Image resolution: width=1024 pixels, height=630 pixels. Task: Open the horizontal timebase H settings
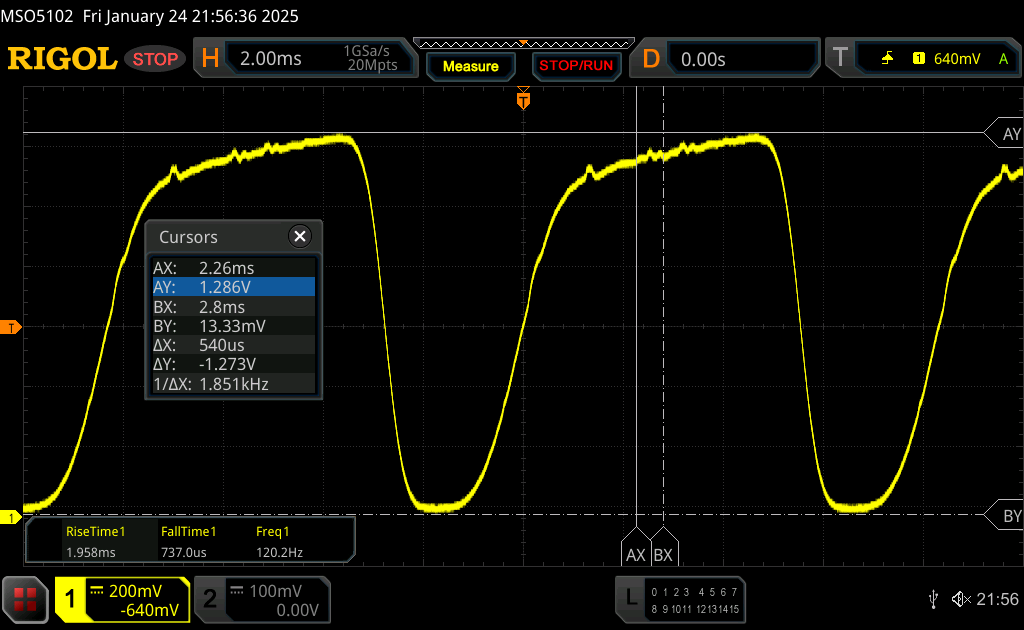click(210, 59)
